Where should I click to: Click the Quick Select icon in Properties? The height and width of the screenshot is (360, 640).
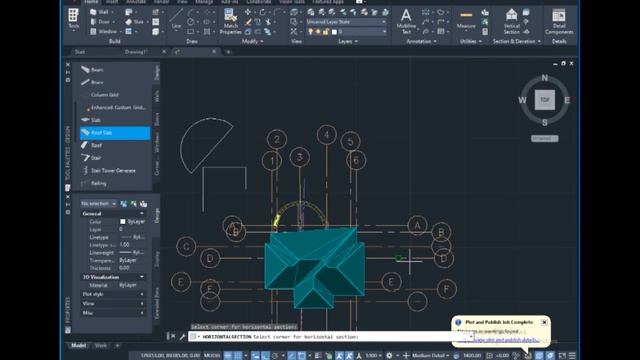(x=143, y=204)
